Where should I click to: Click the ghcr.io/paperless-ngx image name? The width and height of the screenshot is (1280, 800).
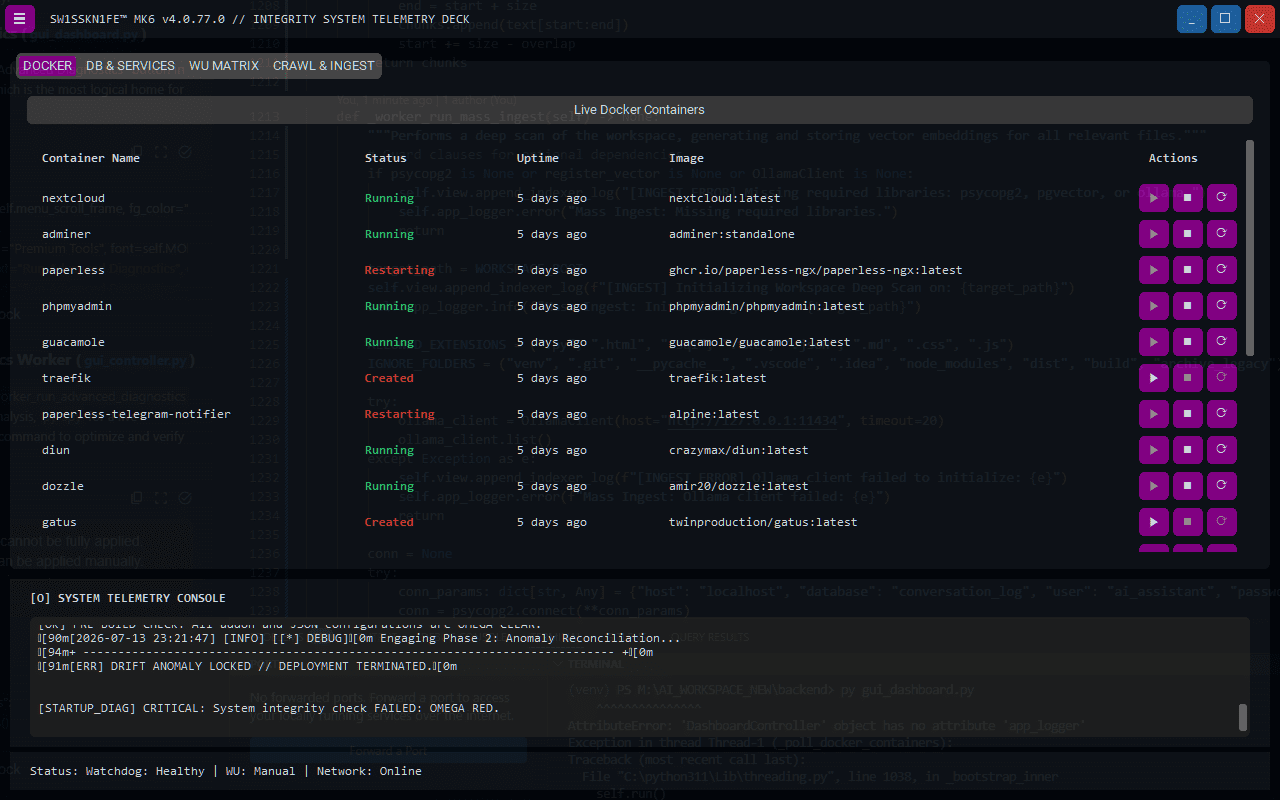tap(816, 270)
